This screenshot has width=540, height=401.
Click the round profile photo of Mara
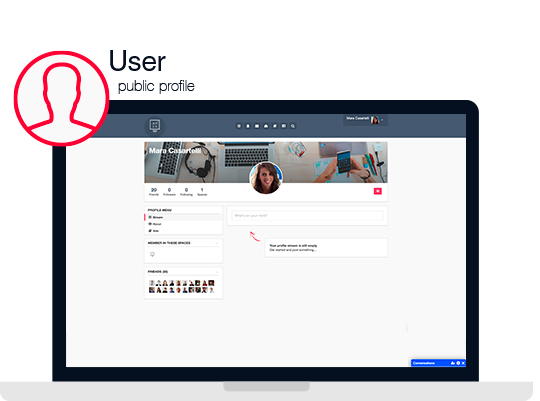[x=266, y=178]
